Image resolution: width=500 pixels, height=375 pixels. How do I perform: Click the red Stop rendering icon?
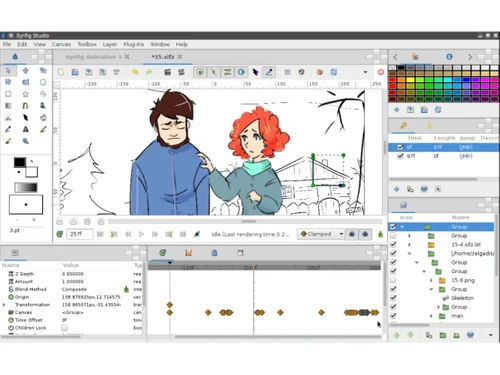tap(381, 72)
